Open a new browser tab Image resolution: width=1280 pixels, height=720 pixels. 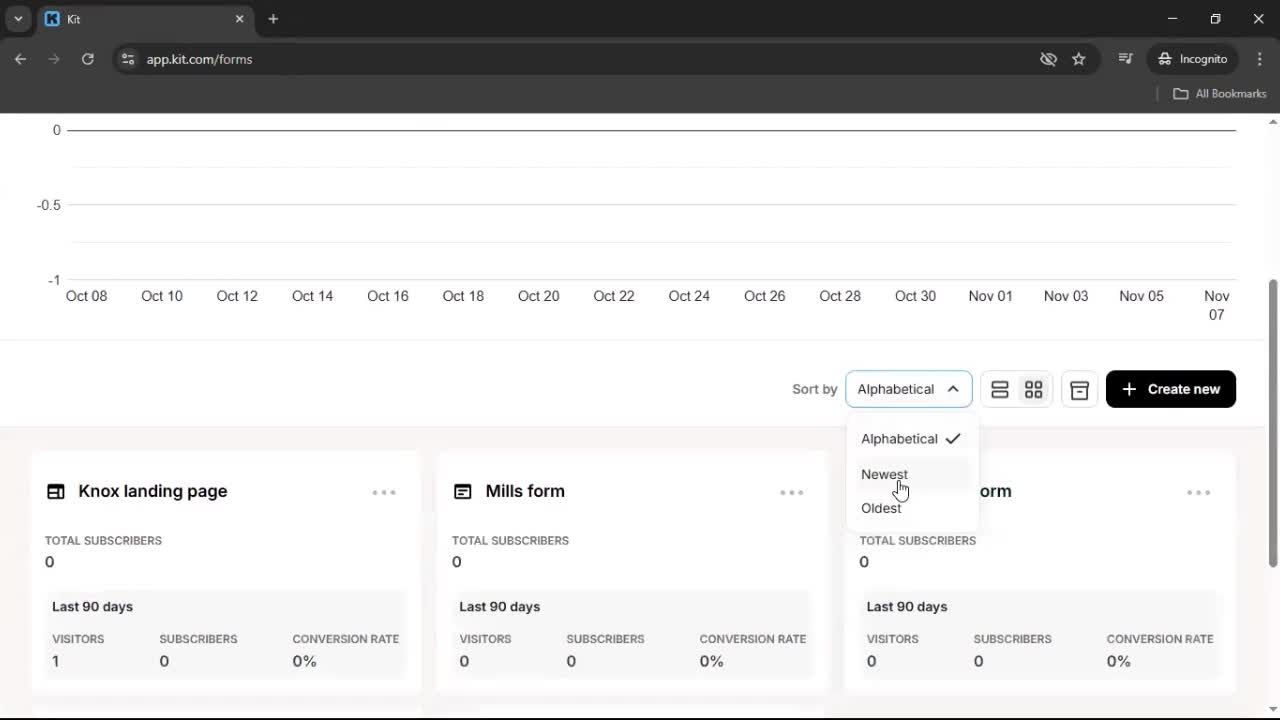(273, 19)
